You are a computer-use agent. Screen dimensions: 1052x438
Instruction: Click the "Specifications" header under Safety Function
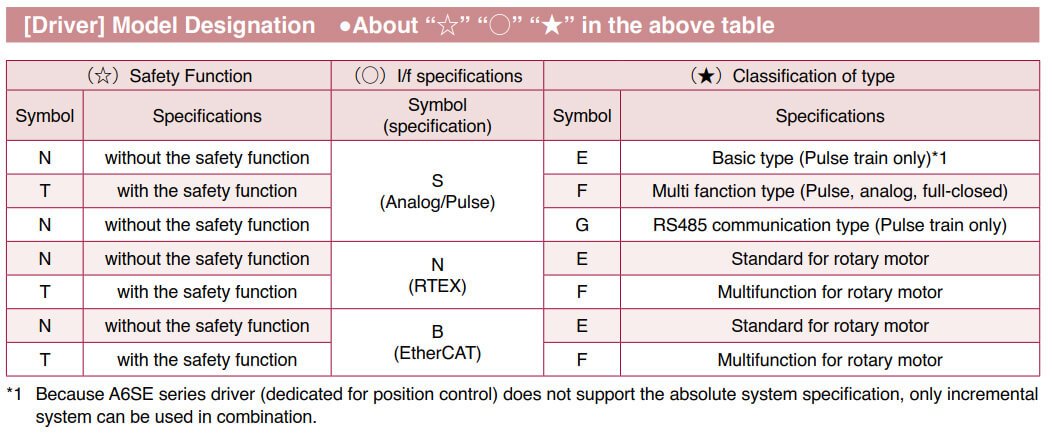pyautogui.click(x=207, y=116)
